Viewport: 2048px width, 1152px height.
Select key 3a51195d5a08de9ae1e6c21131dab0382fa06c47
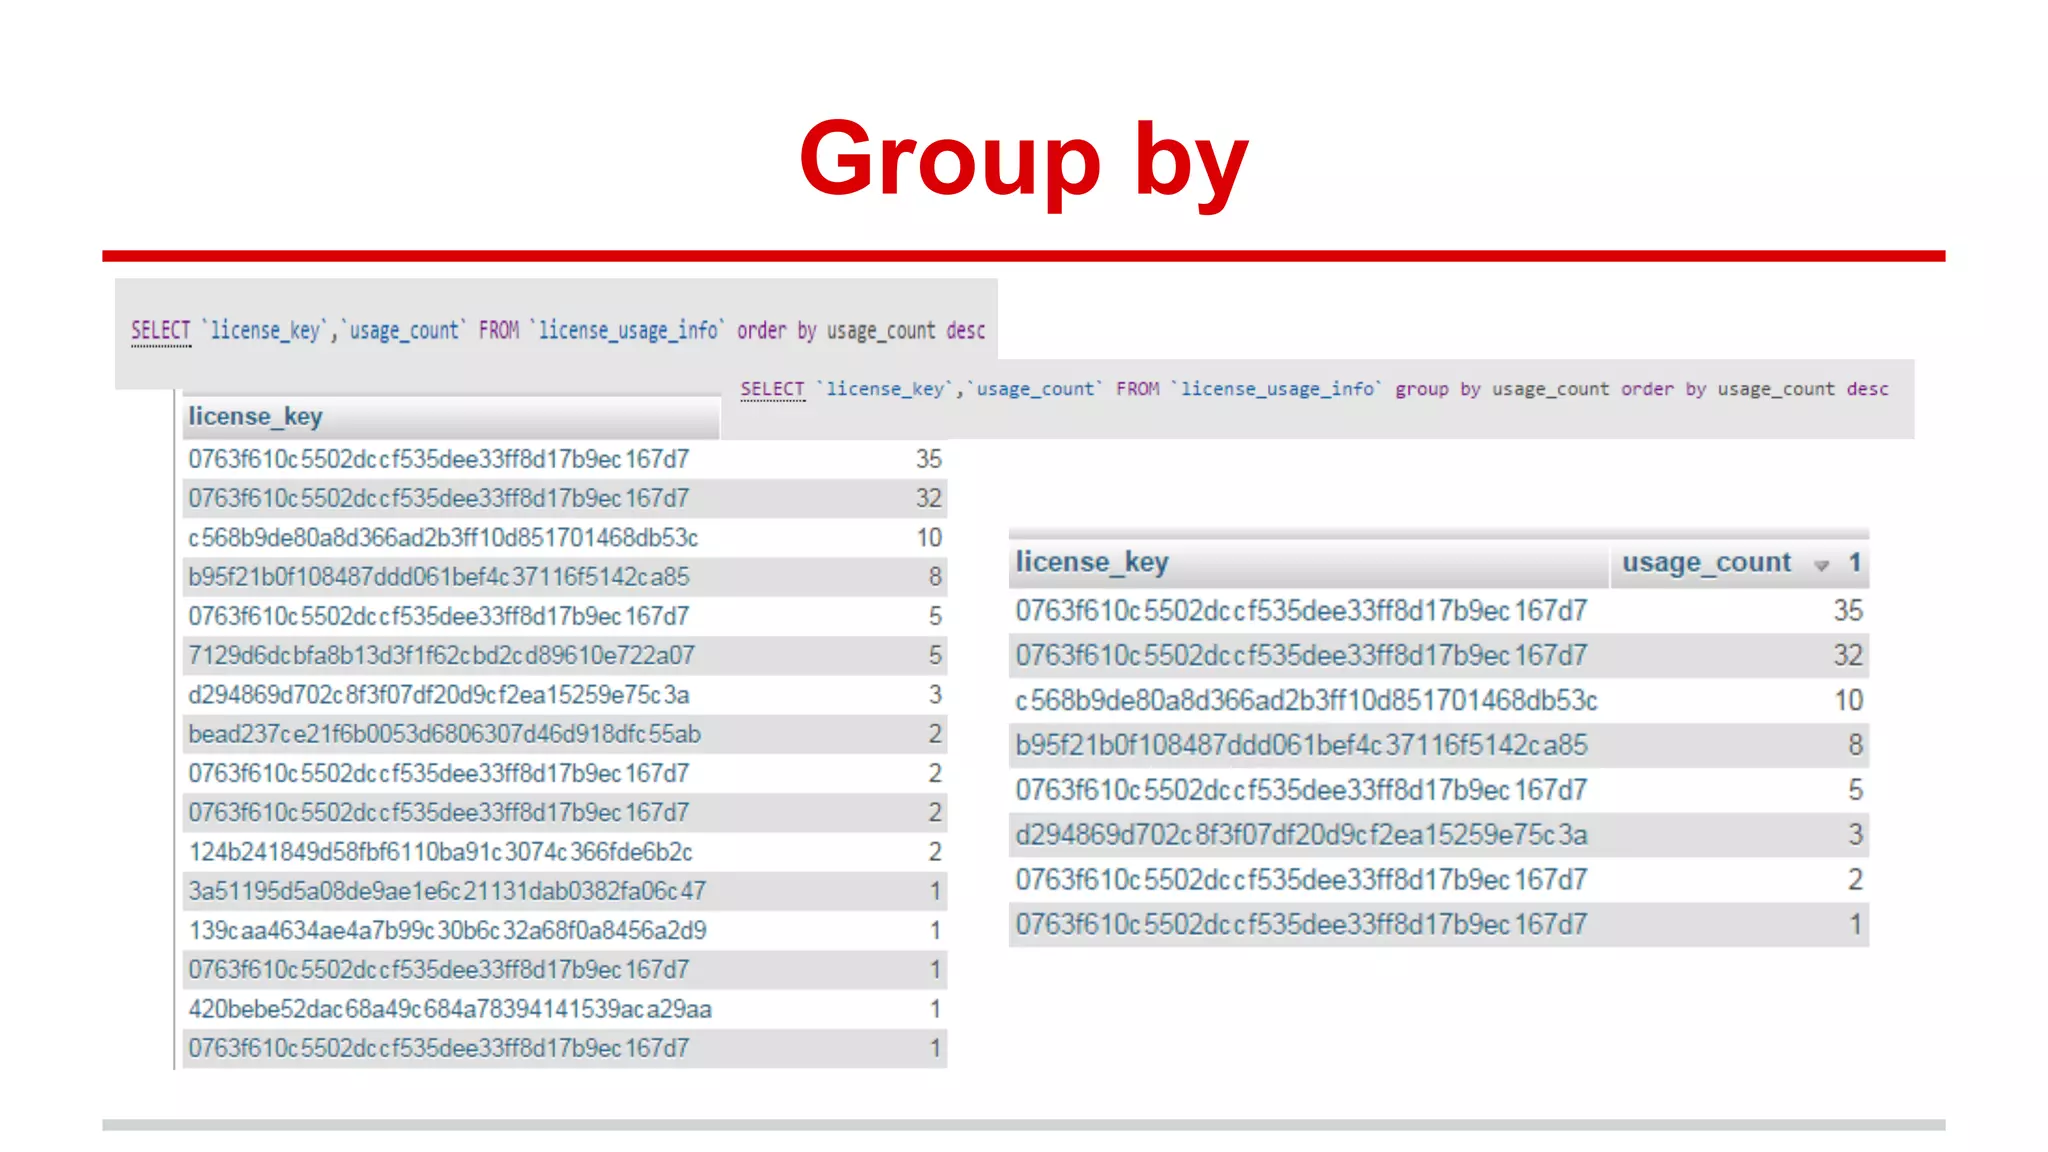point(447,891)
